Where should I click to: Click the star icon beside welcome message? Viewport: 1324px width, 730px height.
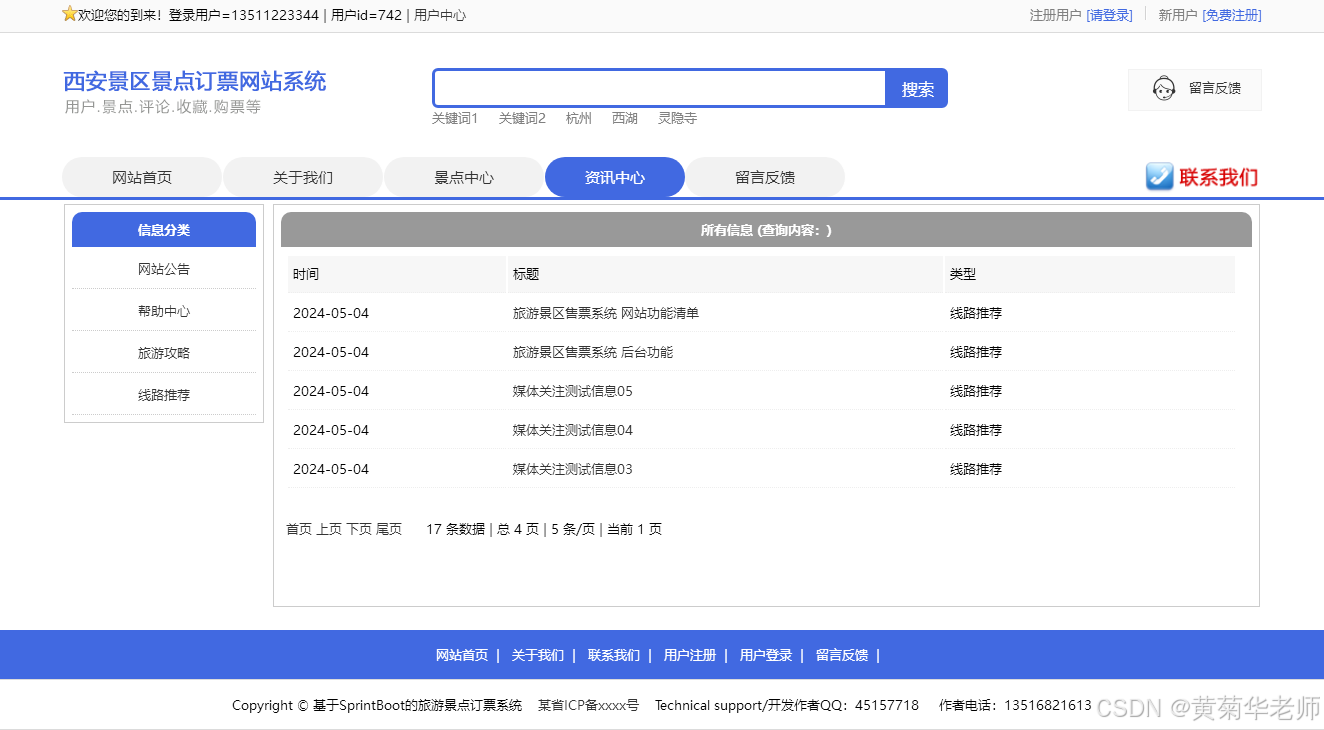click(69, 14)
